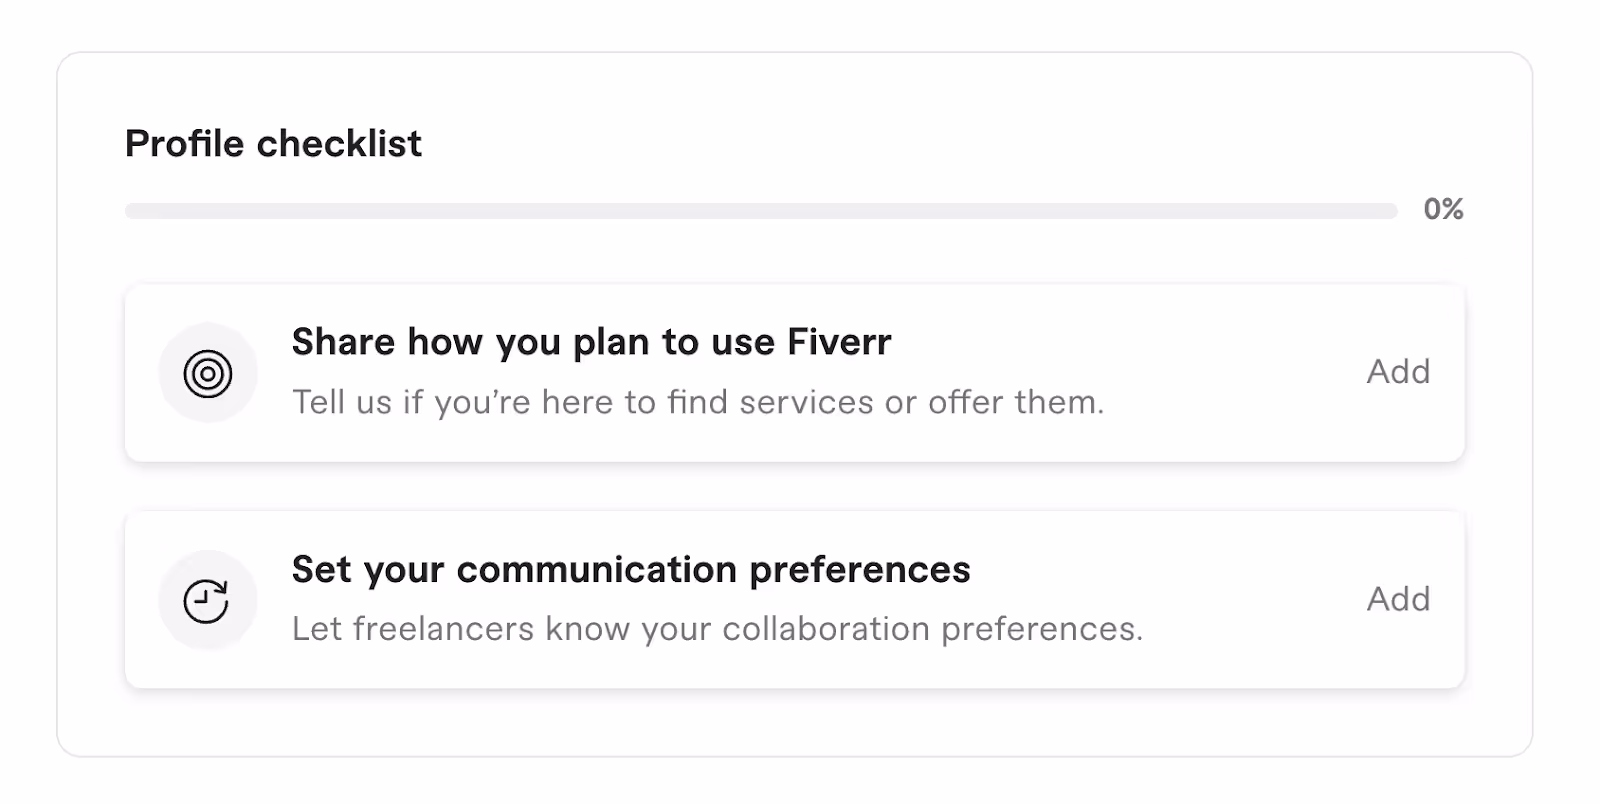This screenshot has height=804, width=1600.
Task: Click the word 'preferences' in the second item title
Action: tap(860, 571)
